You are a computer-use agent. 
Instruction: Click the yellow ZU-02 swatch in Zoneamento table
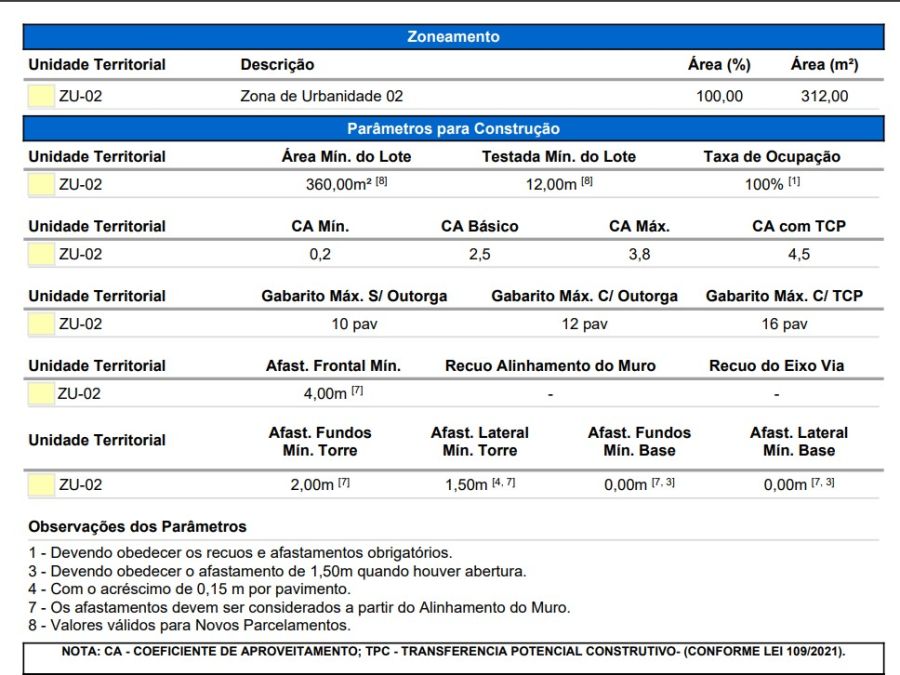pyautogui.click(x=41, y=97)
